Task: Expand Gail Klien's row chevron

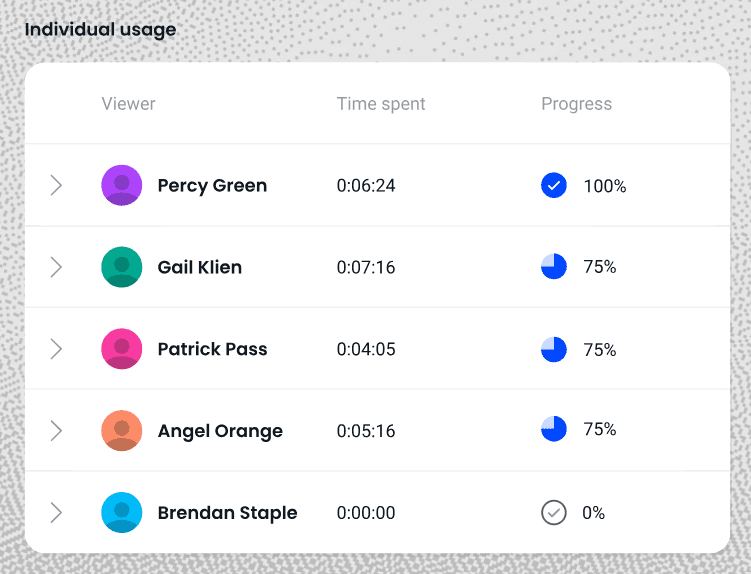Action: (56, 267)
